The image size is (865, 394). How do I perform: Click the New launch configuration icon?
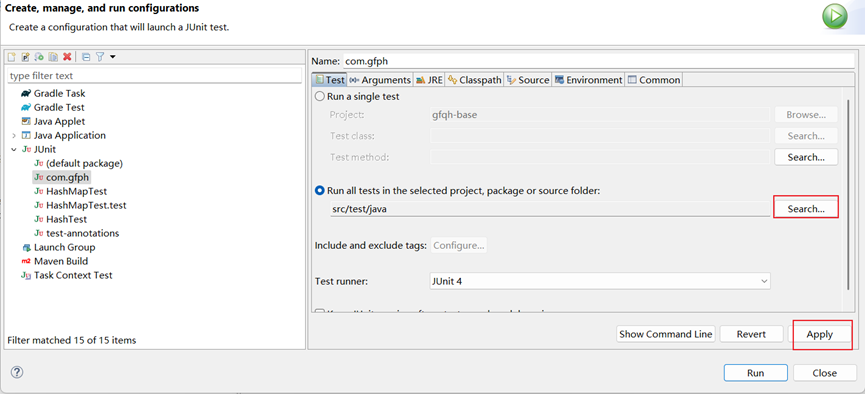(11, 56)
